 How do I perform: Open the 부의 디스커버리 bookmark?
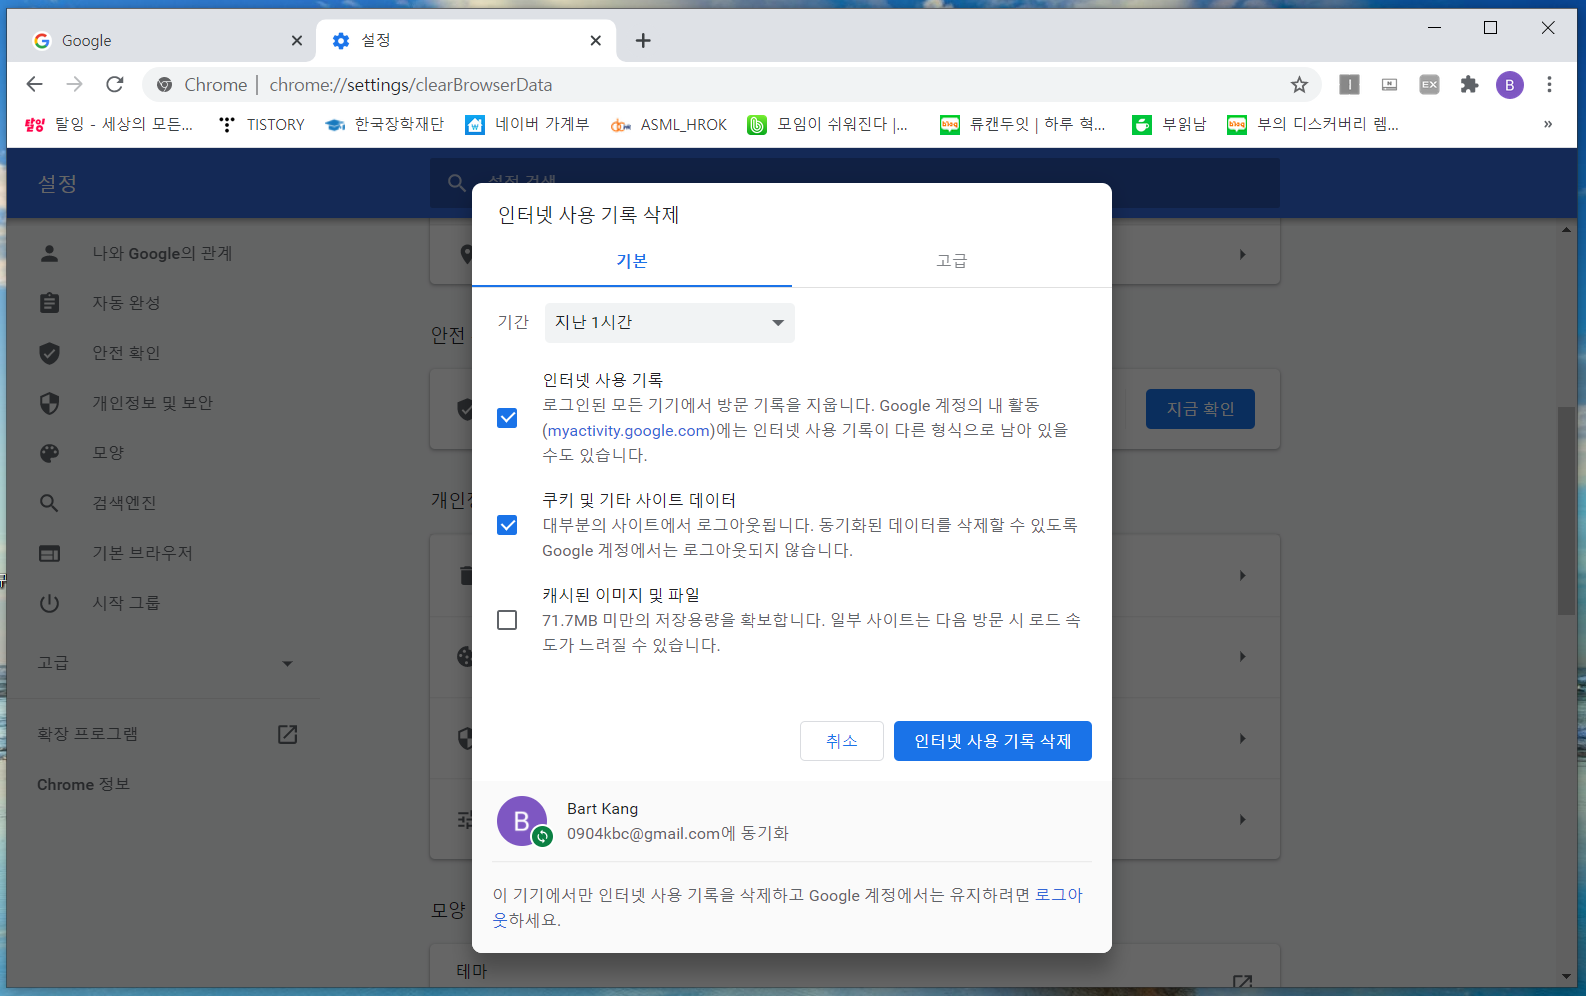pyautogui.click(x=1313, y=124)
